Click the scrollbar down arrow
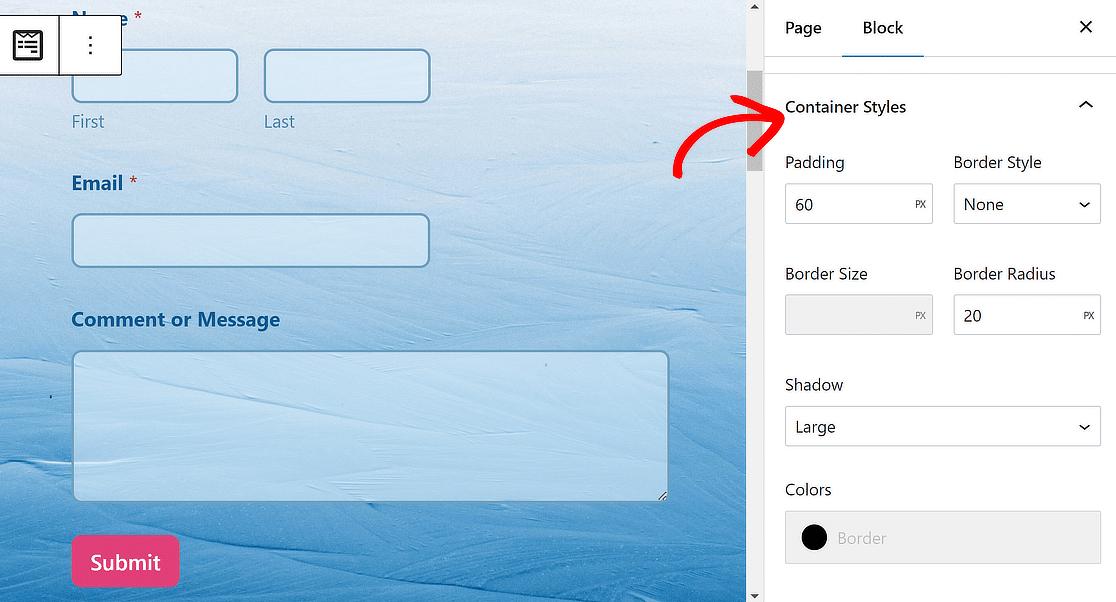 [754, 595]
